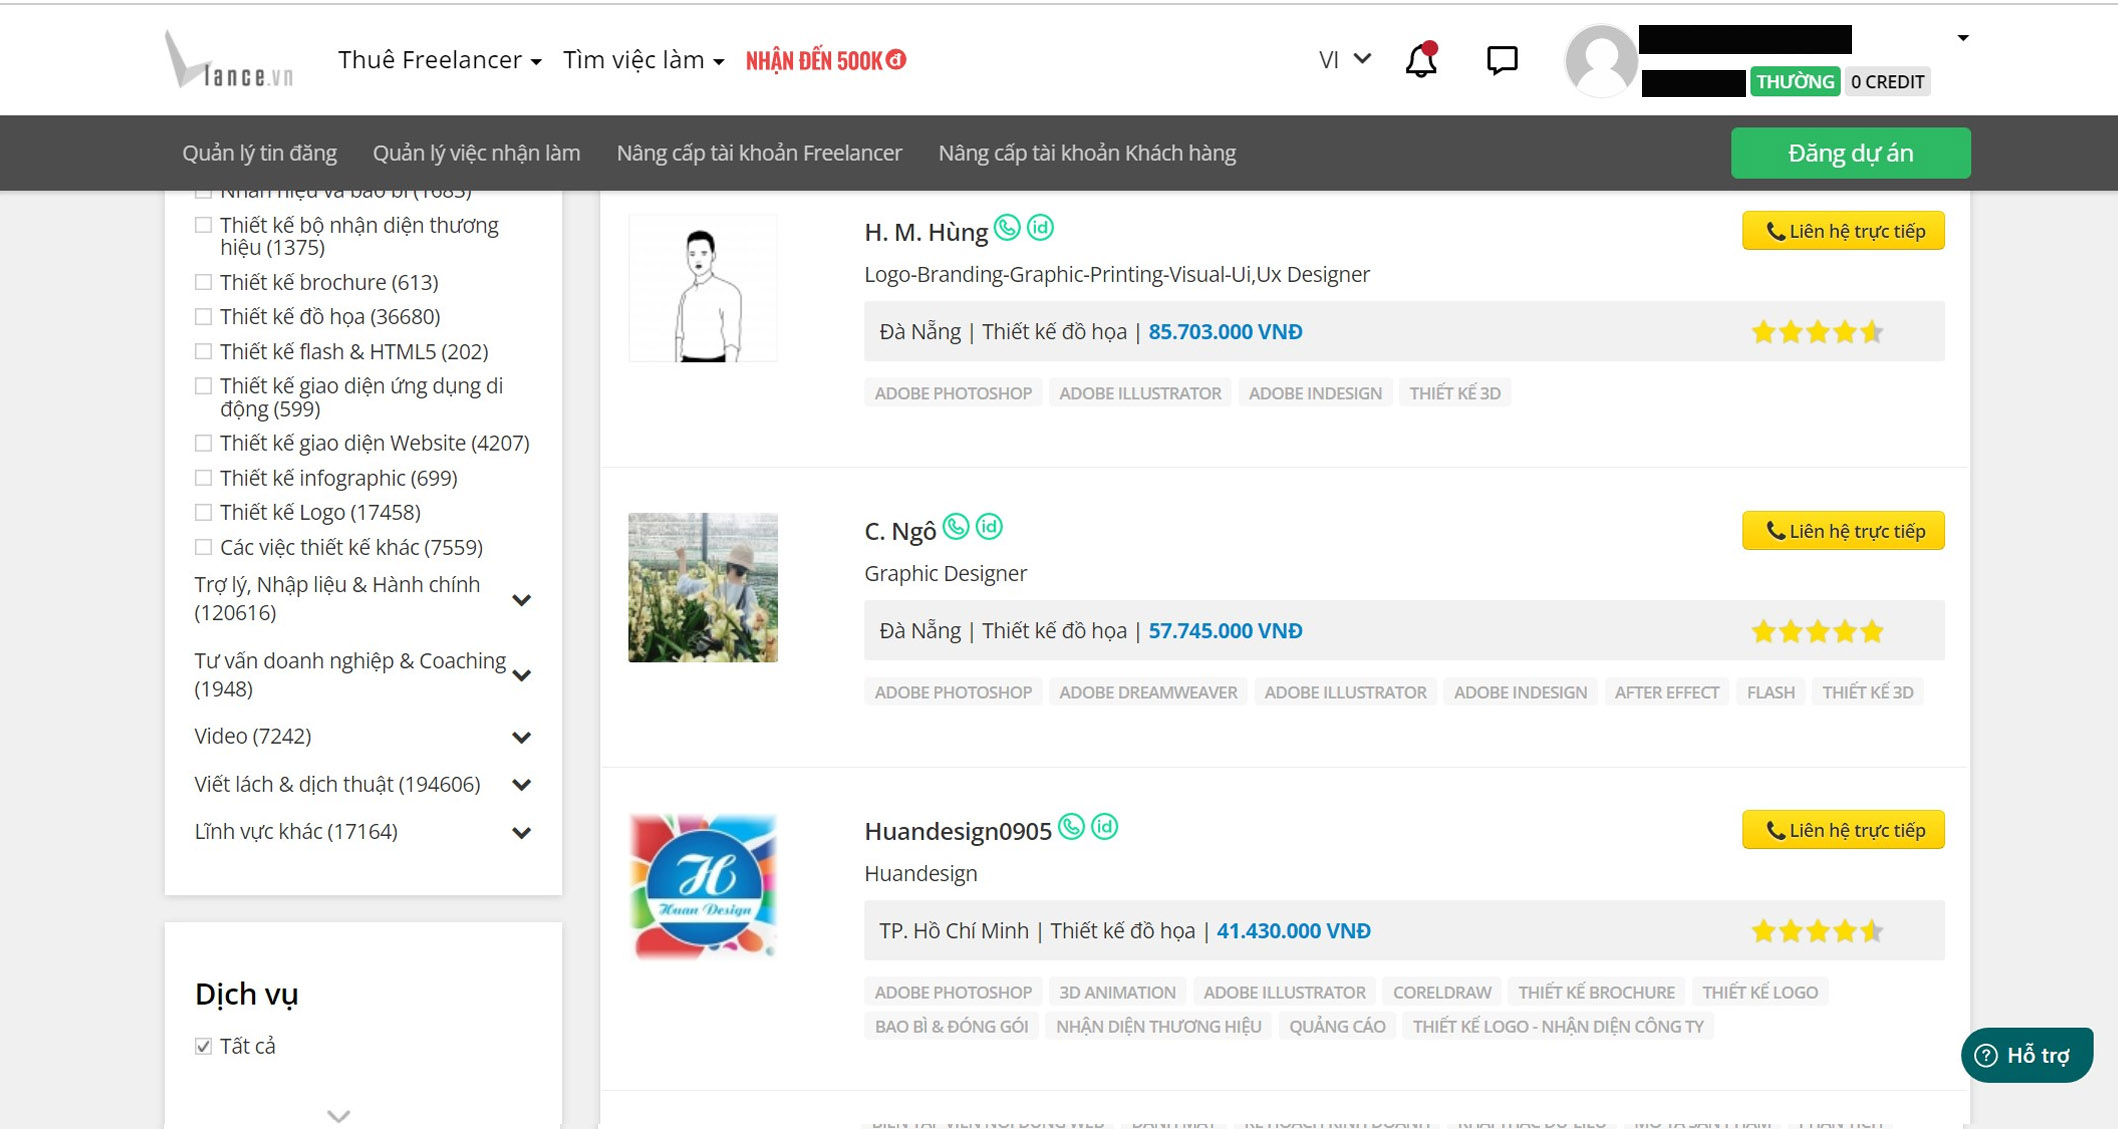Open the notification bell icon
2118x1129 pixels.
[1420, 61]
